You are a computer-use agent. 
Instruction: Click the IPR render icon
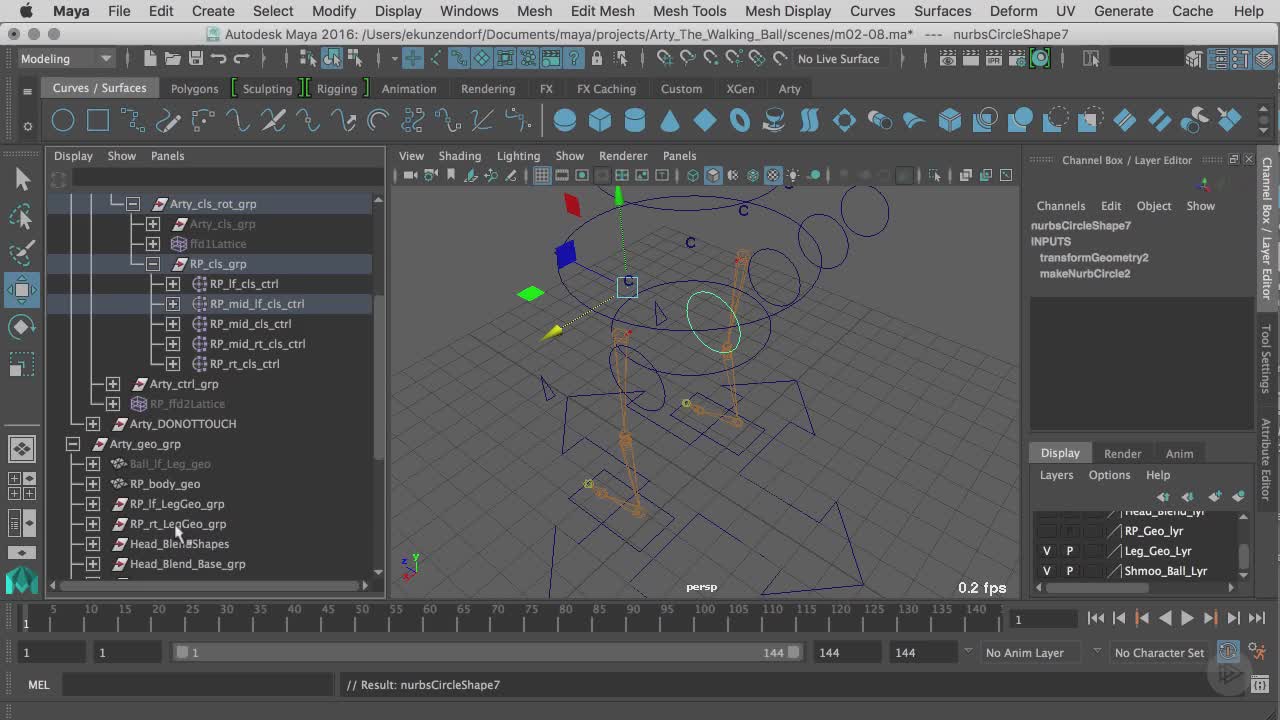tap(994, 58)
